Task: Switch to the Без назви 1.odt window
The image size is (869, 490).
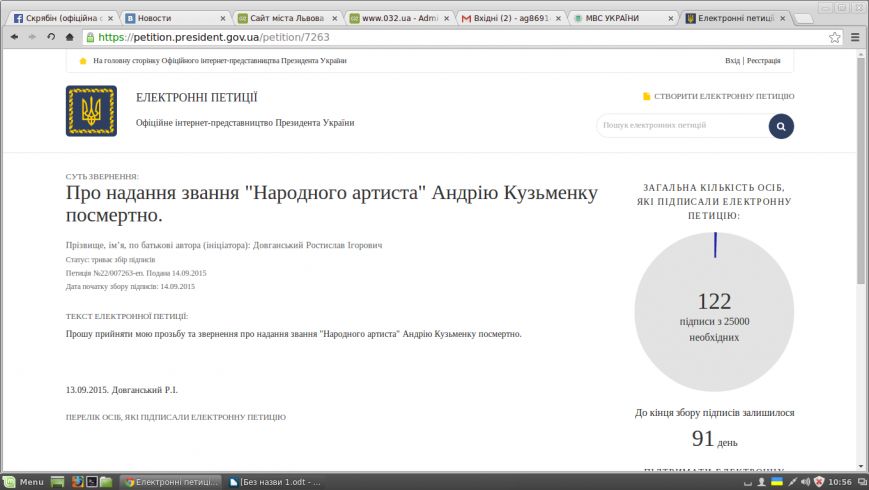Action: [x=275, y=482]
